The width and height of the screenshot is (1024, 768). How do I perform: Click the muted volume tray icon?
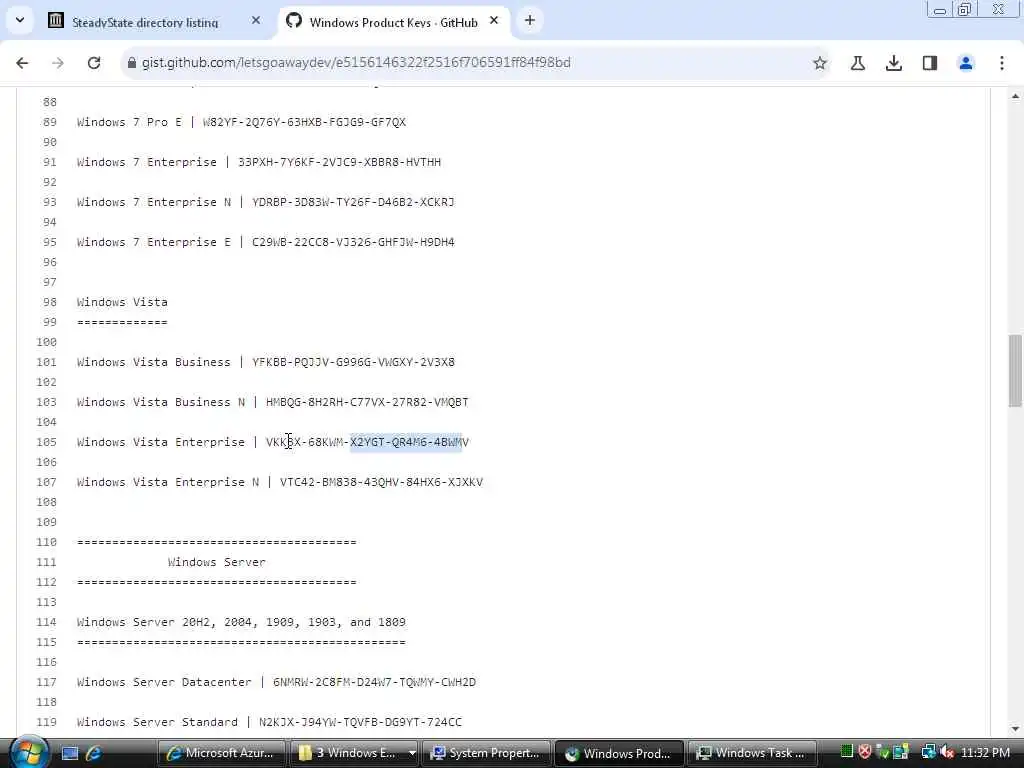(946, 752)
